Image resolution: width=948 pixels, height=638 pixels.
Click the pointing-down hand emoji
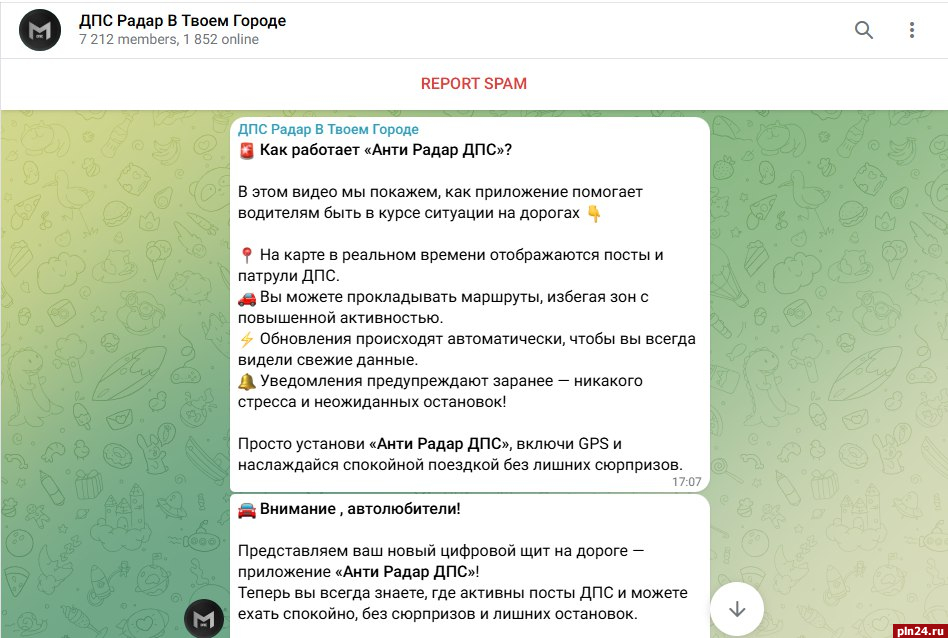pyautogui.click(x=594, y=213)
